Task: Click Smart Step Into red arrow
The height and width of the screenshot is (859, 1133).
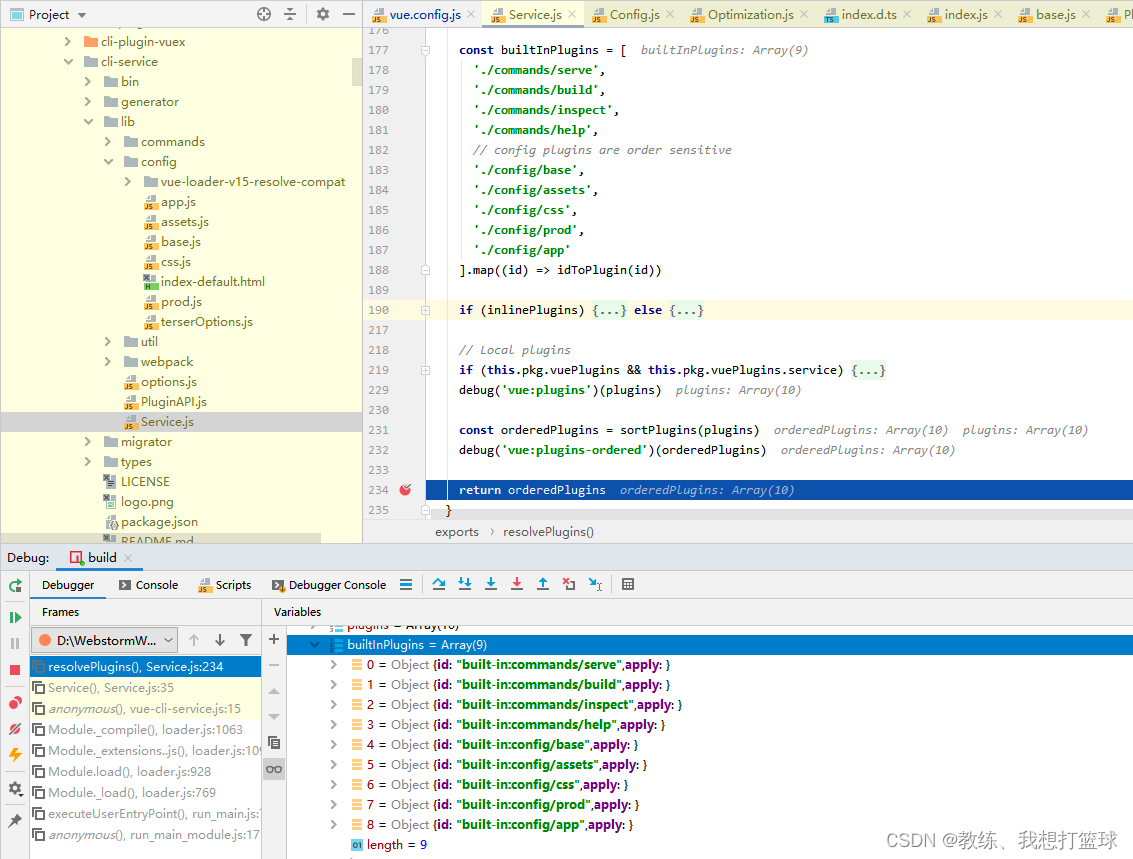Action: [517, 584]
